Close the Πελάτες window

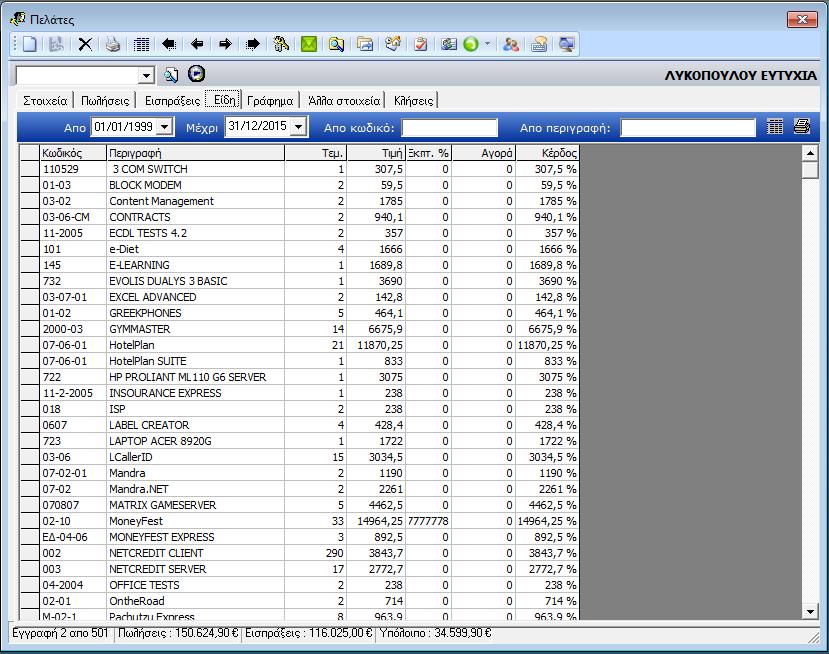(802, 19)
